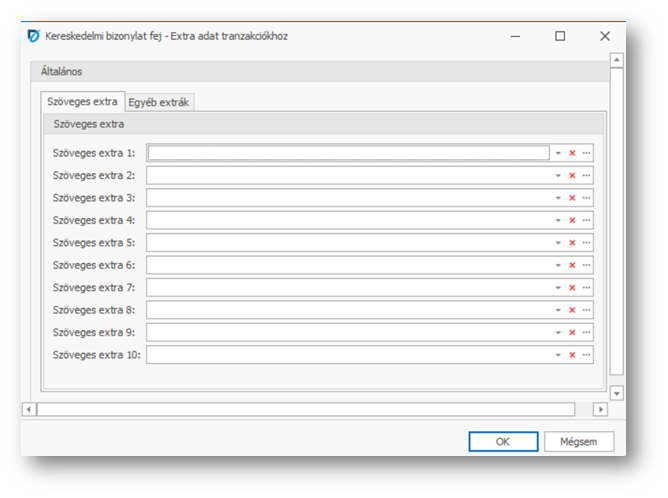Expand the Szöveges extra 1 dropdown arrow
The height and width of the screenshot is (498, 668).
tap(558, 153)
